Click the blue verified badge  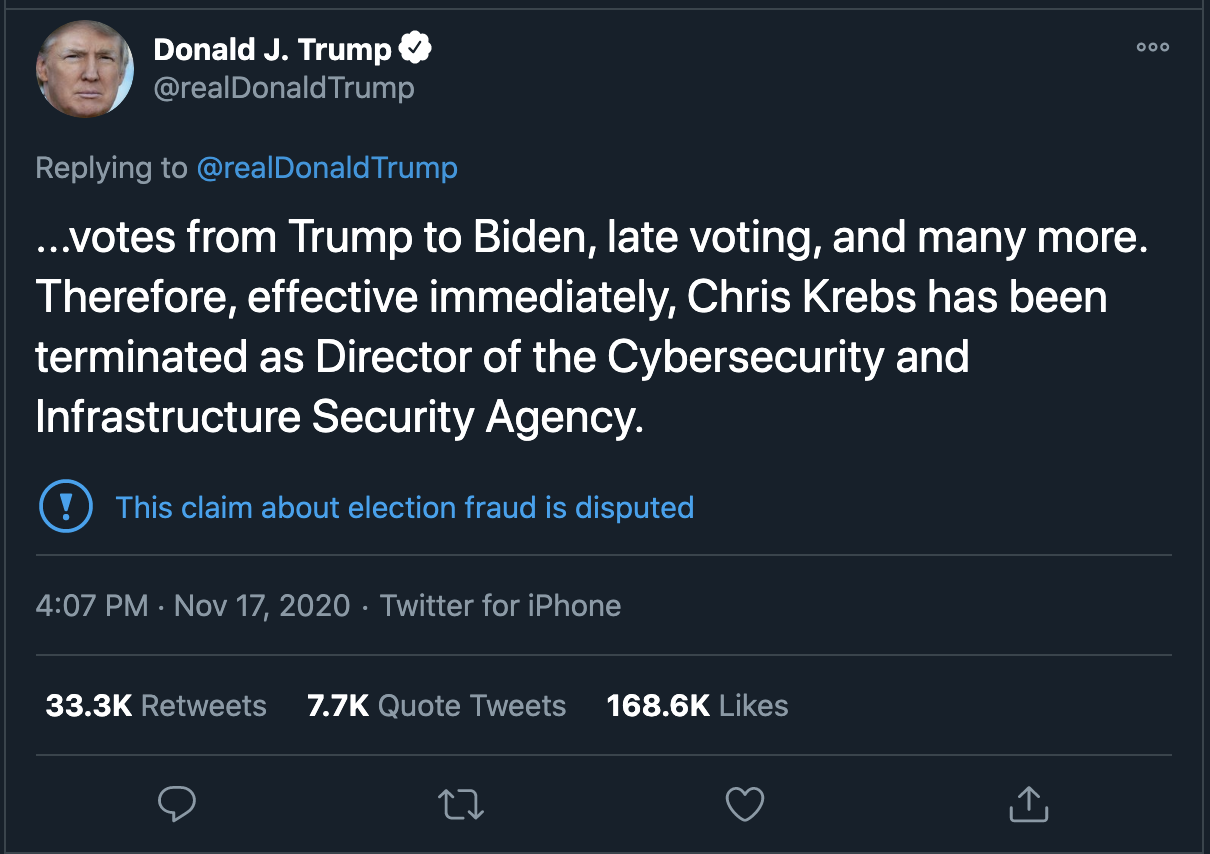point(415,48)
